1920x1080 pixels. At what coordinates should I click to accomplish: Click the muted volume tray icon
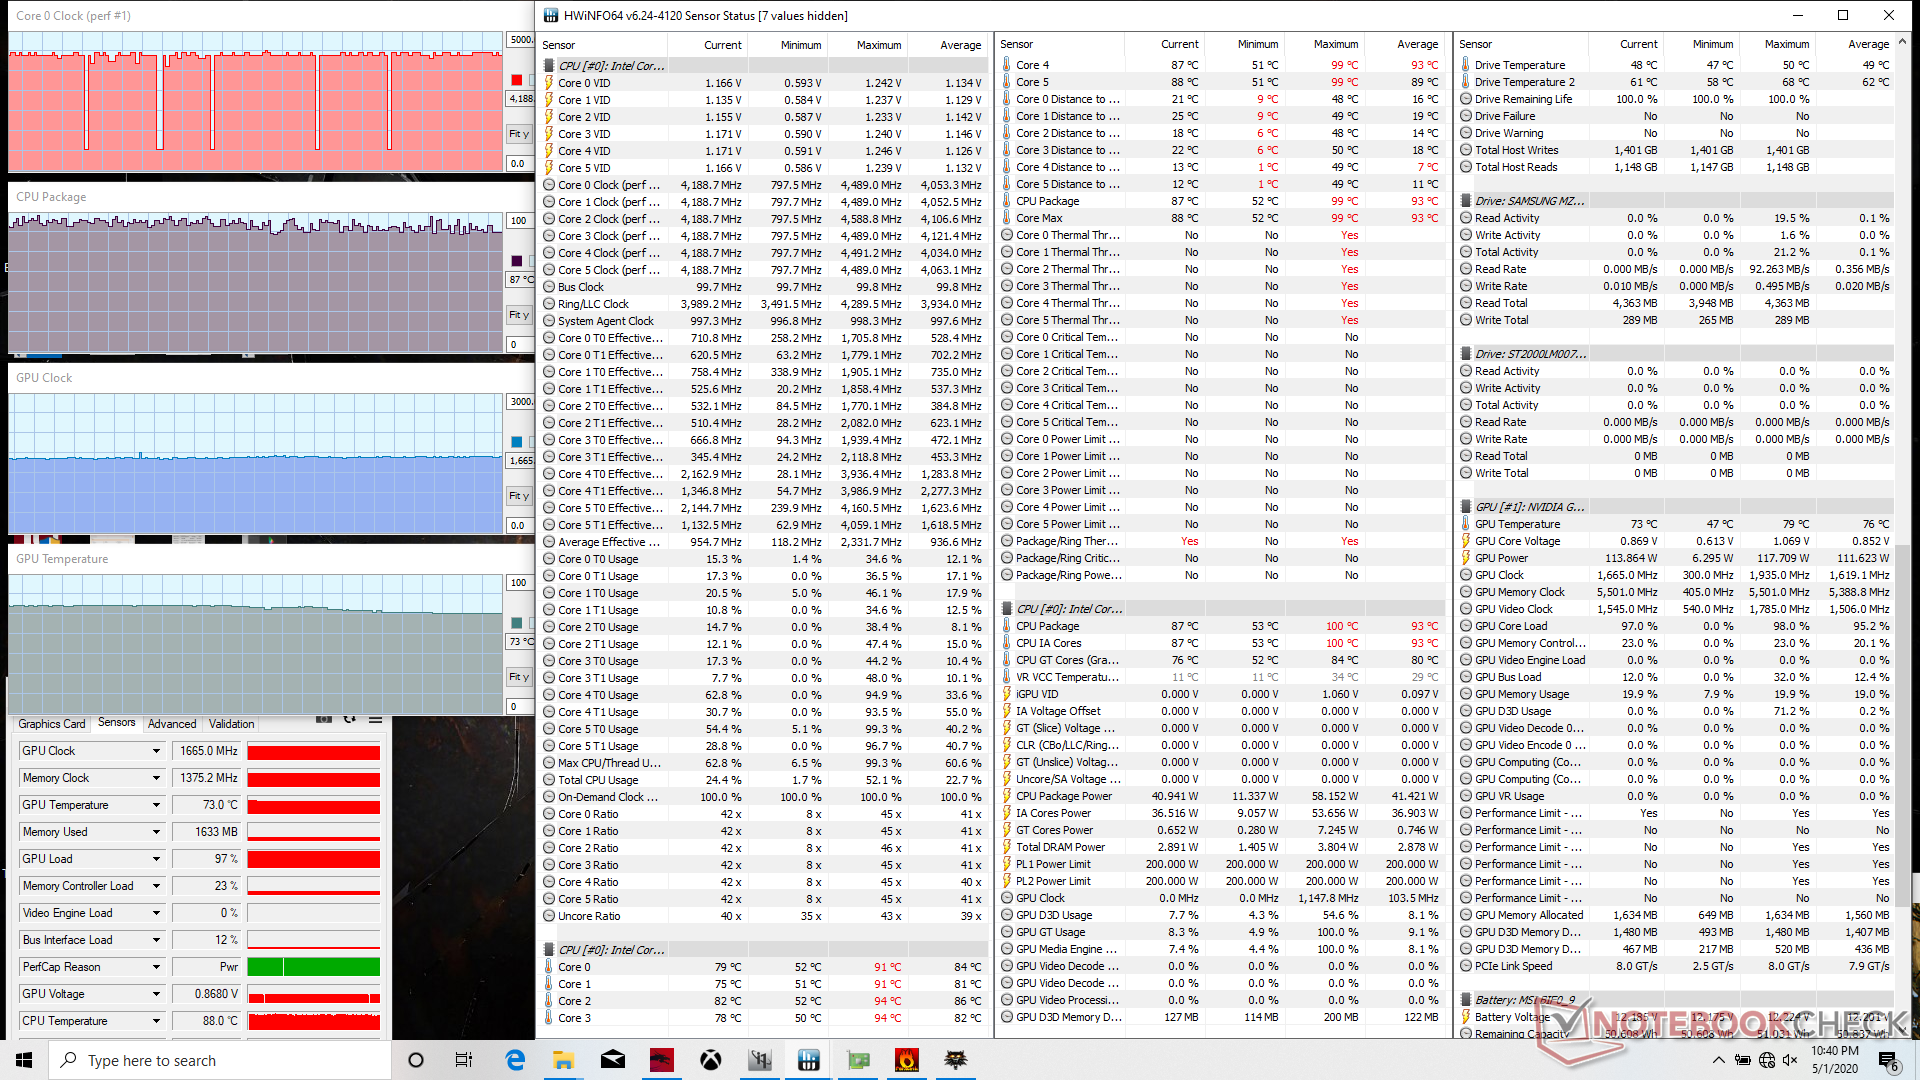click(x=1790, y=1060)
